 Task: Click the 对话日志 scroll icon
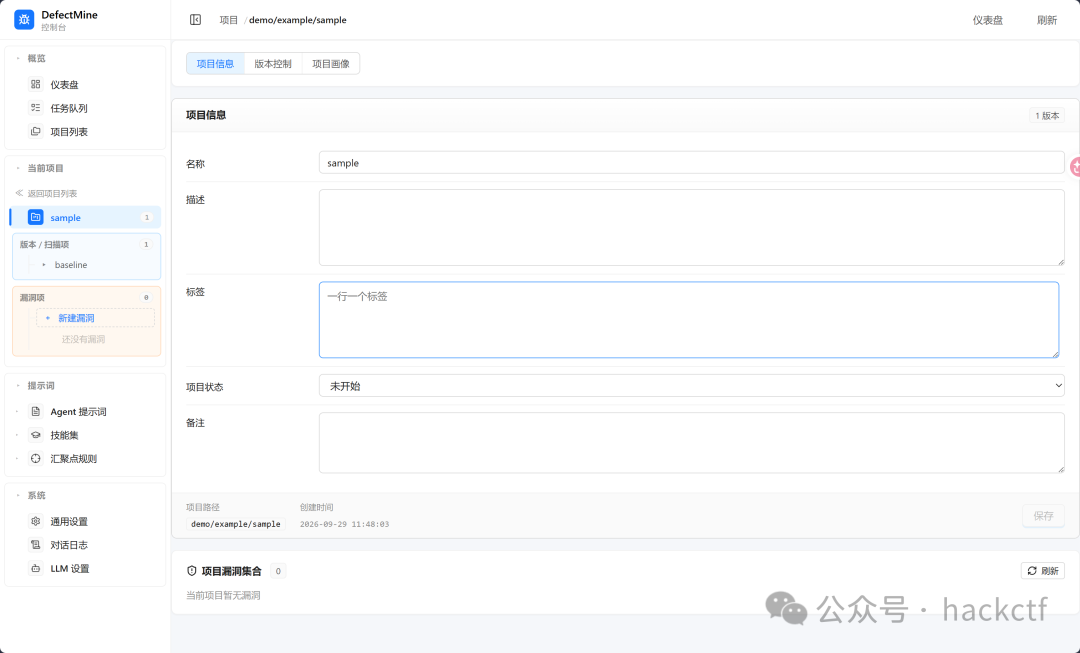tap(36, 544)
